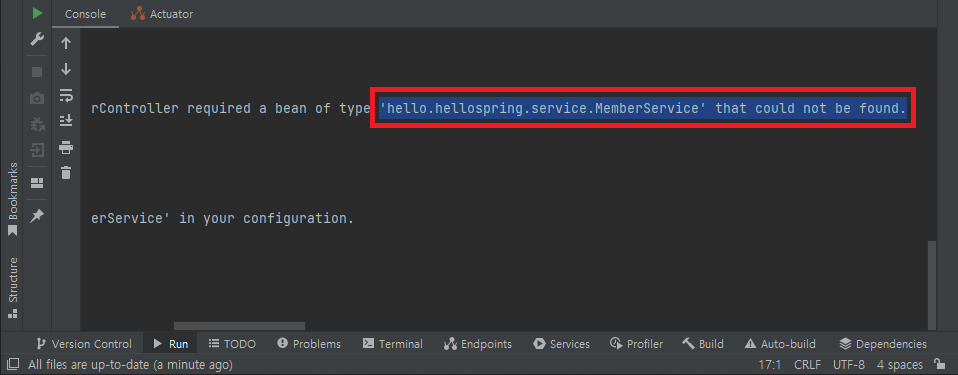The image size is (958, 375).
Task: Toggle the Pin Tab icon
Action: (x=37, y=215)
